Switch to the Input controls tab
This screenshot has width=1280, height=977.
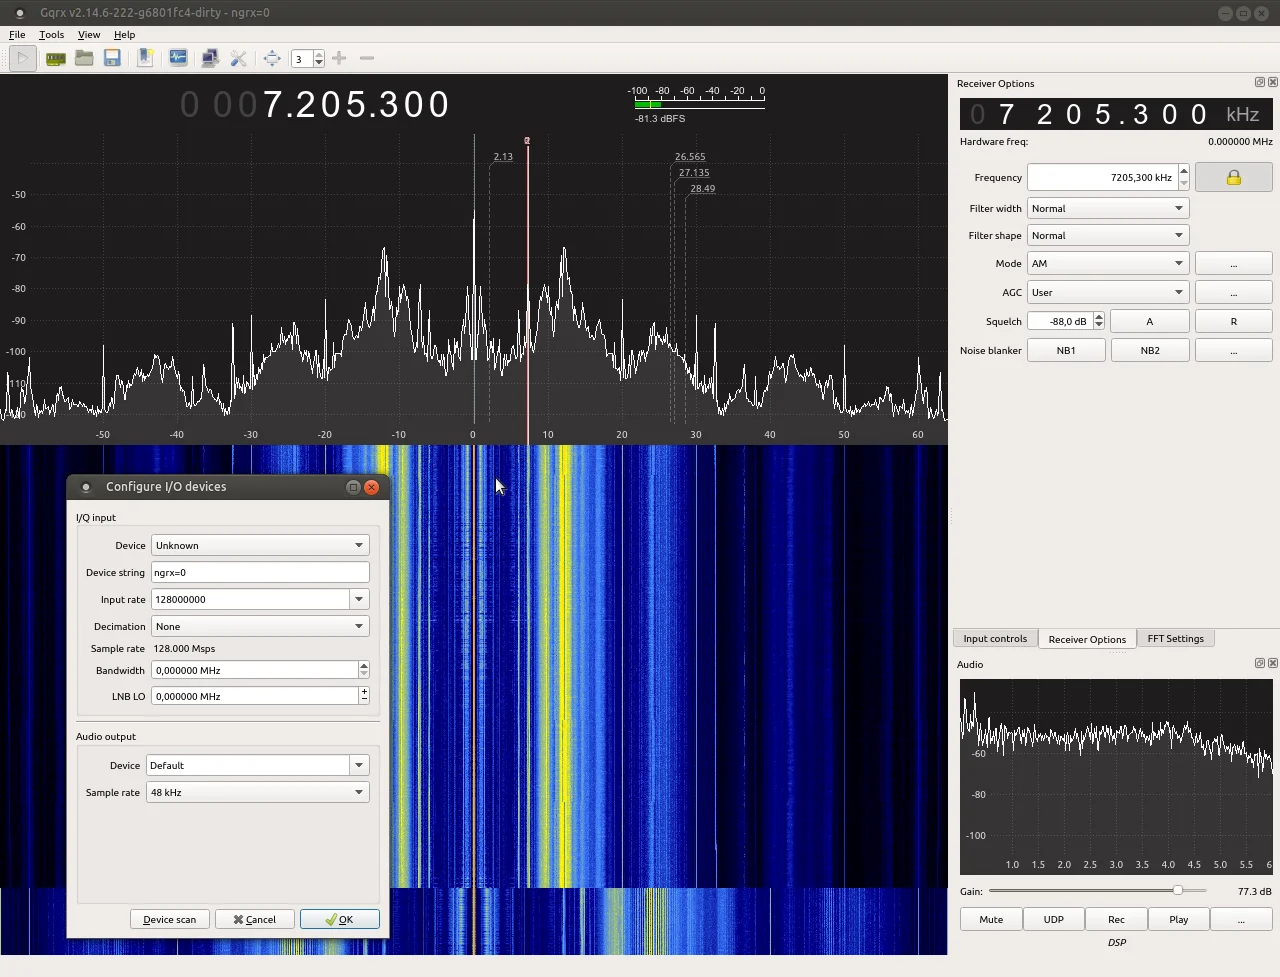click(x=995, y=638)
